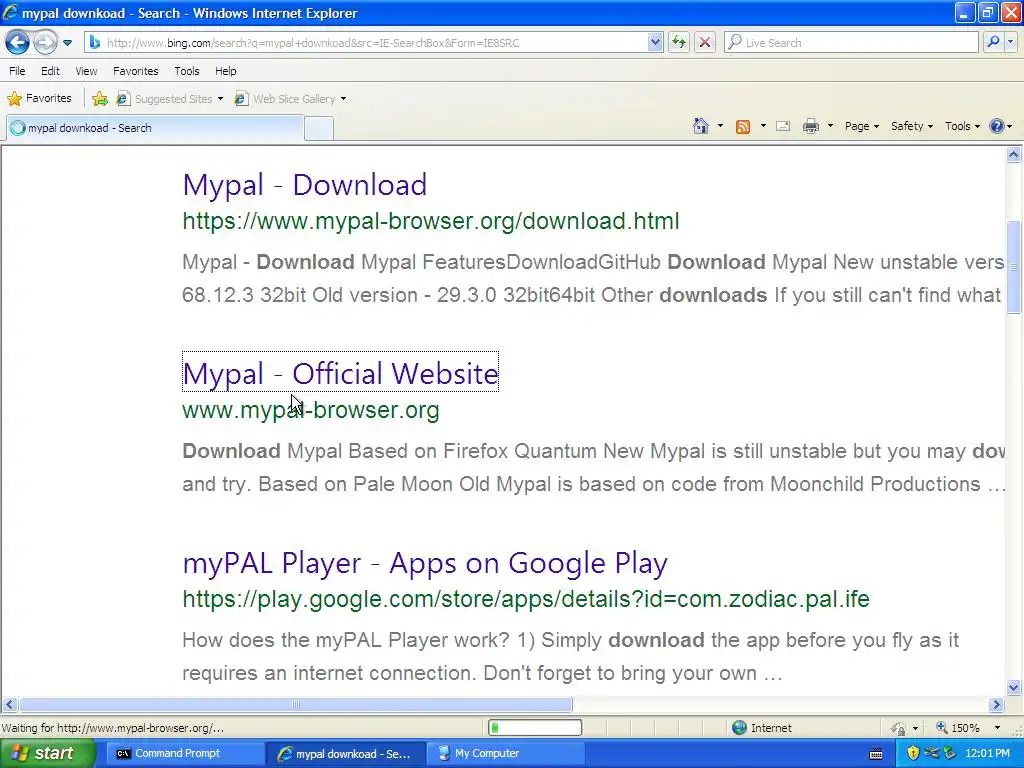Click the page loading progress bar
The height and width of the screenshot is (768, 1024).
click(x=535, y=728)
